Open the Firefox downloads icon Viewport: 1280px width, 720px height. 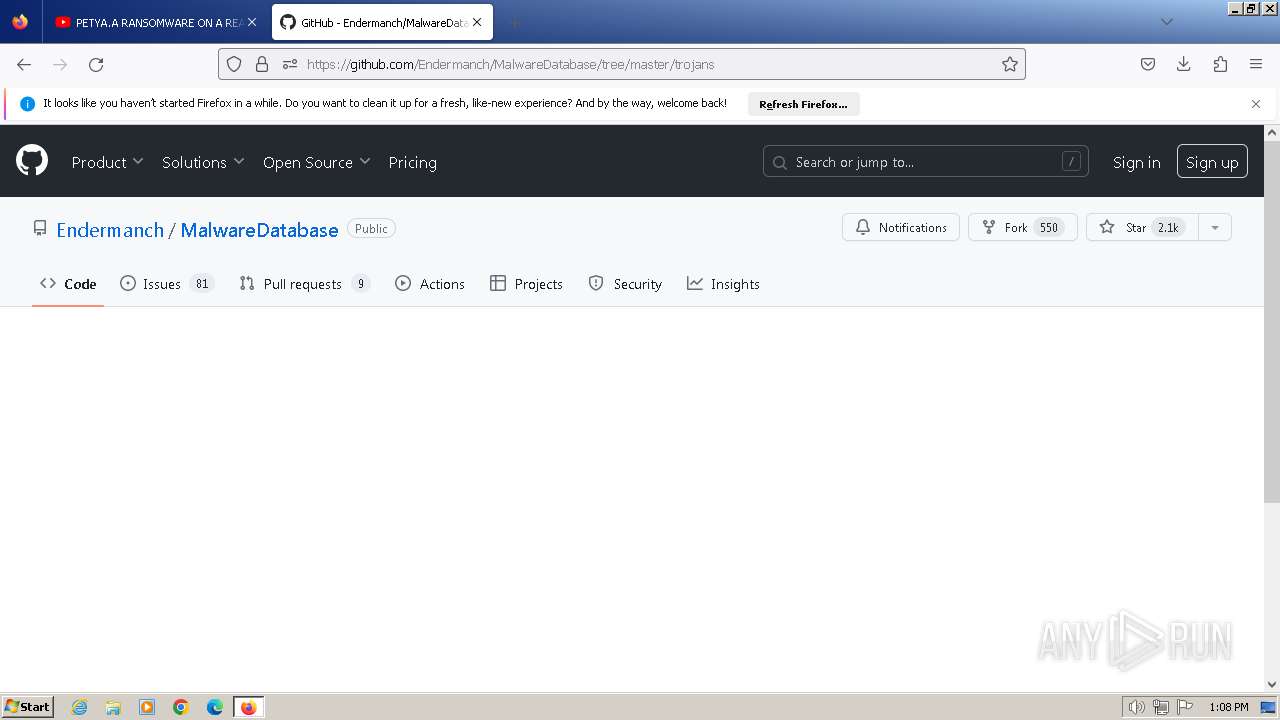click(x=1184, y=64)
